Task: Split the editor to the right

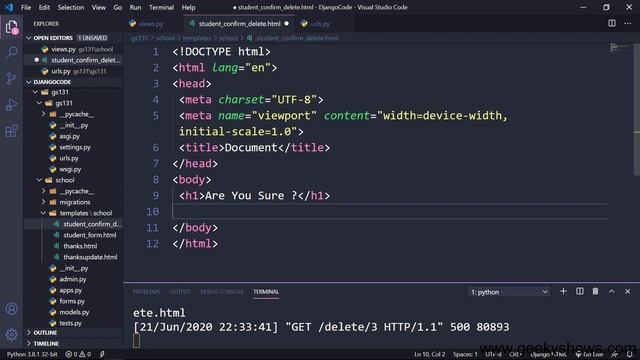Action: pos(611,23)
